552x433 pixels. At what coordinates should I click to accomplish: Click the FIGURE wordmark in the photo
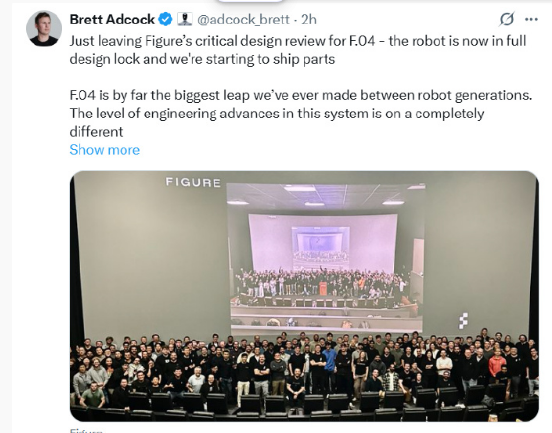coord(193,182)
